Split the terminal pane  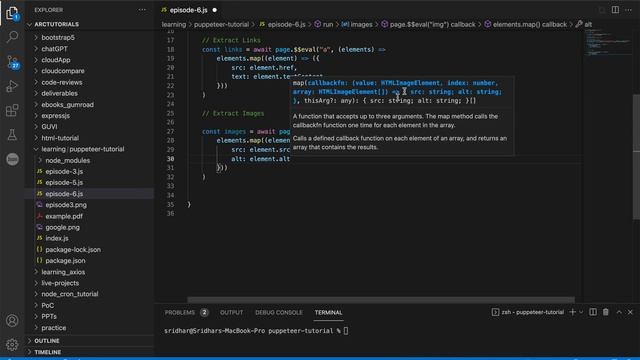pos(593,312)
